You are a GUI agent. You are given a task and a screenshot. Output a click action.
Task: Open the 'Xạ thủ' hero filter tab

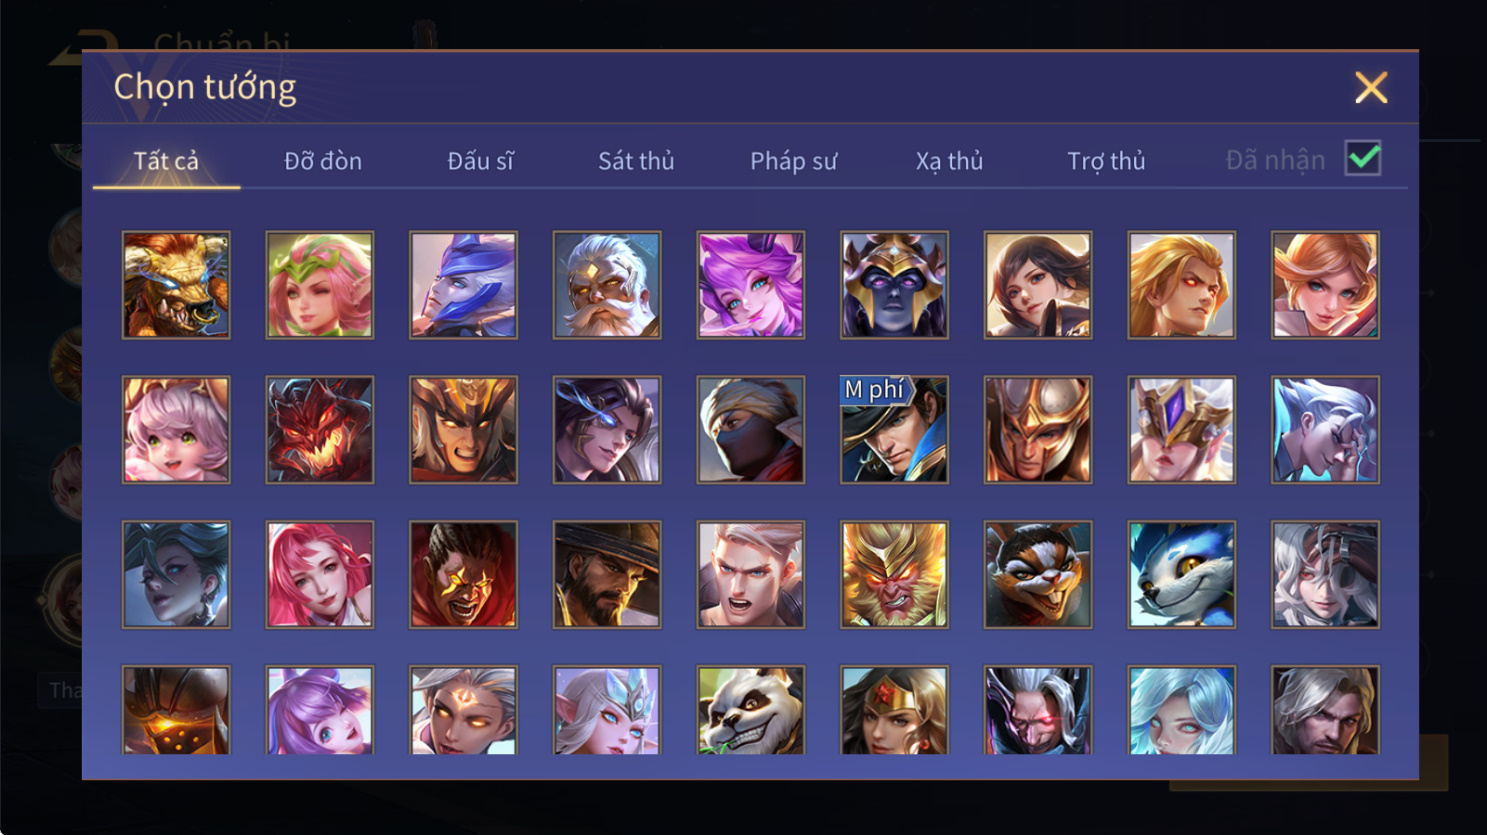click(949, 161)
